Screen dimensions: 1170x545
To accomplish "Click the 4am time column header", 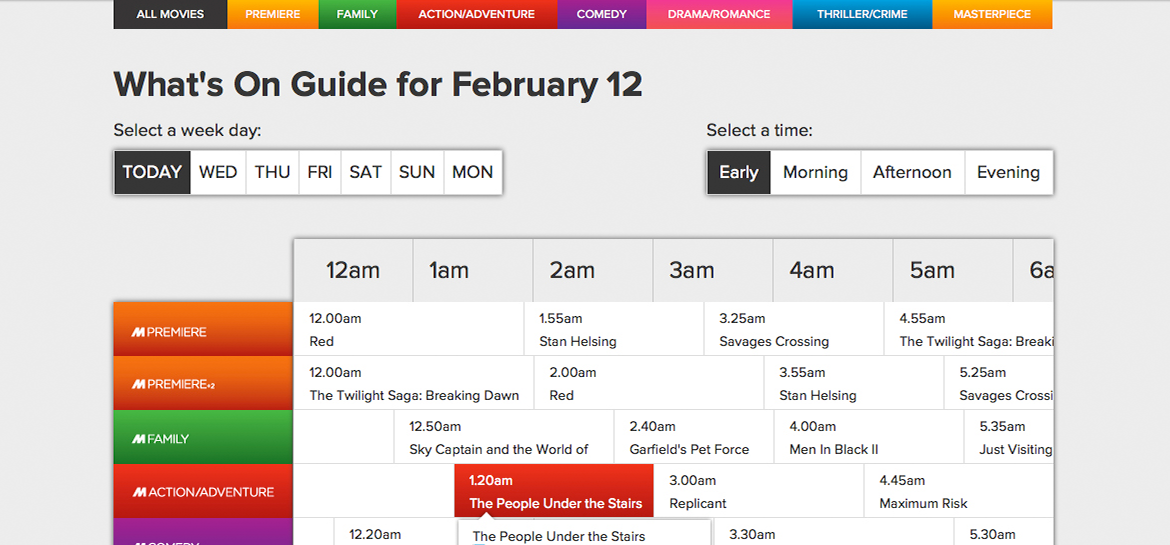I will tap(833, 270).
